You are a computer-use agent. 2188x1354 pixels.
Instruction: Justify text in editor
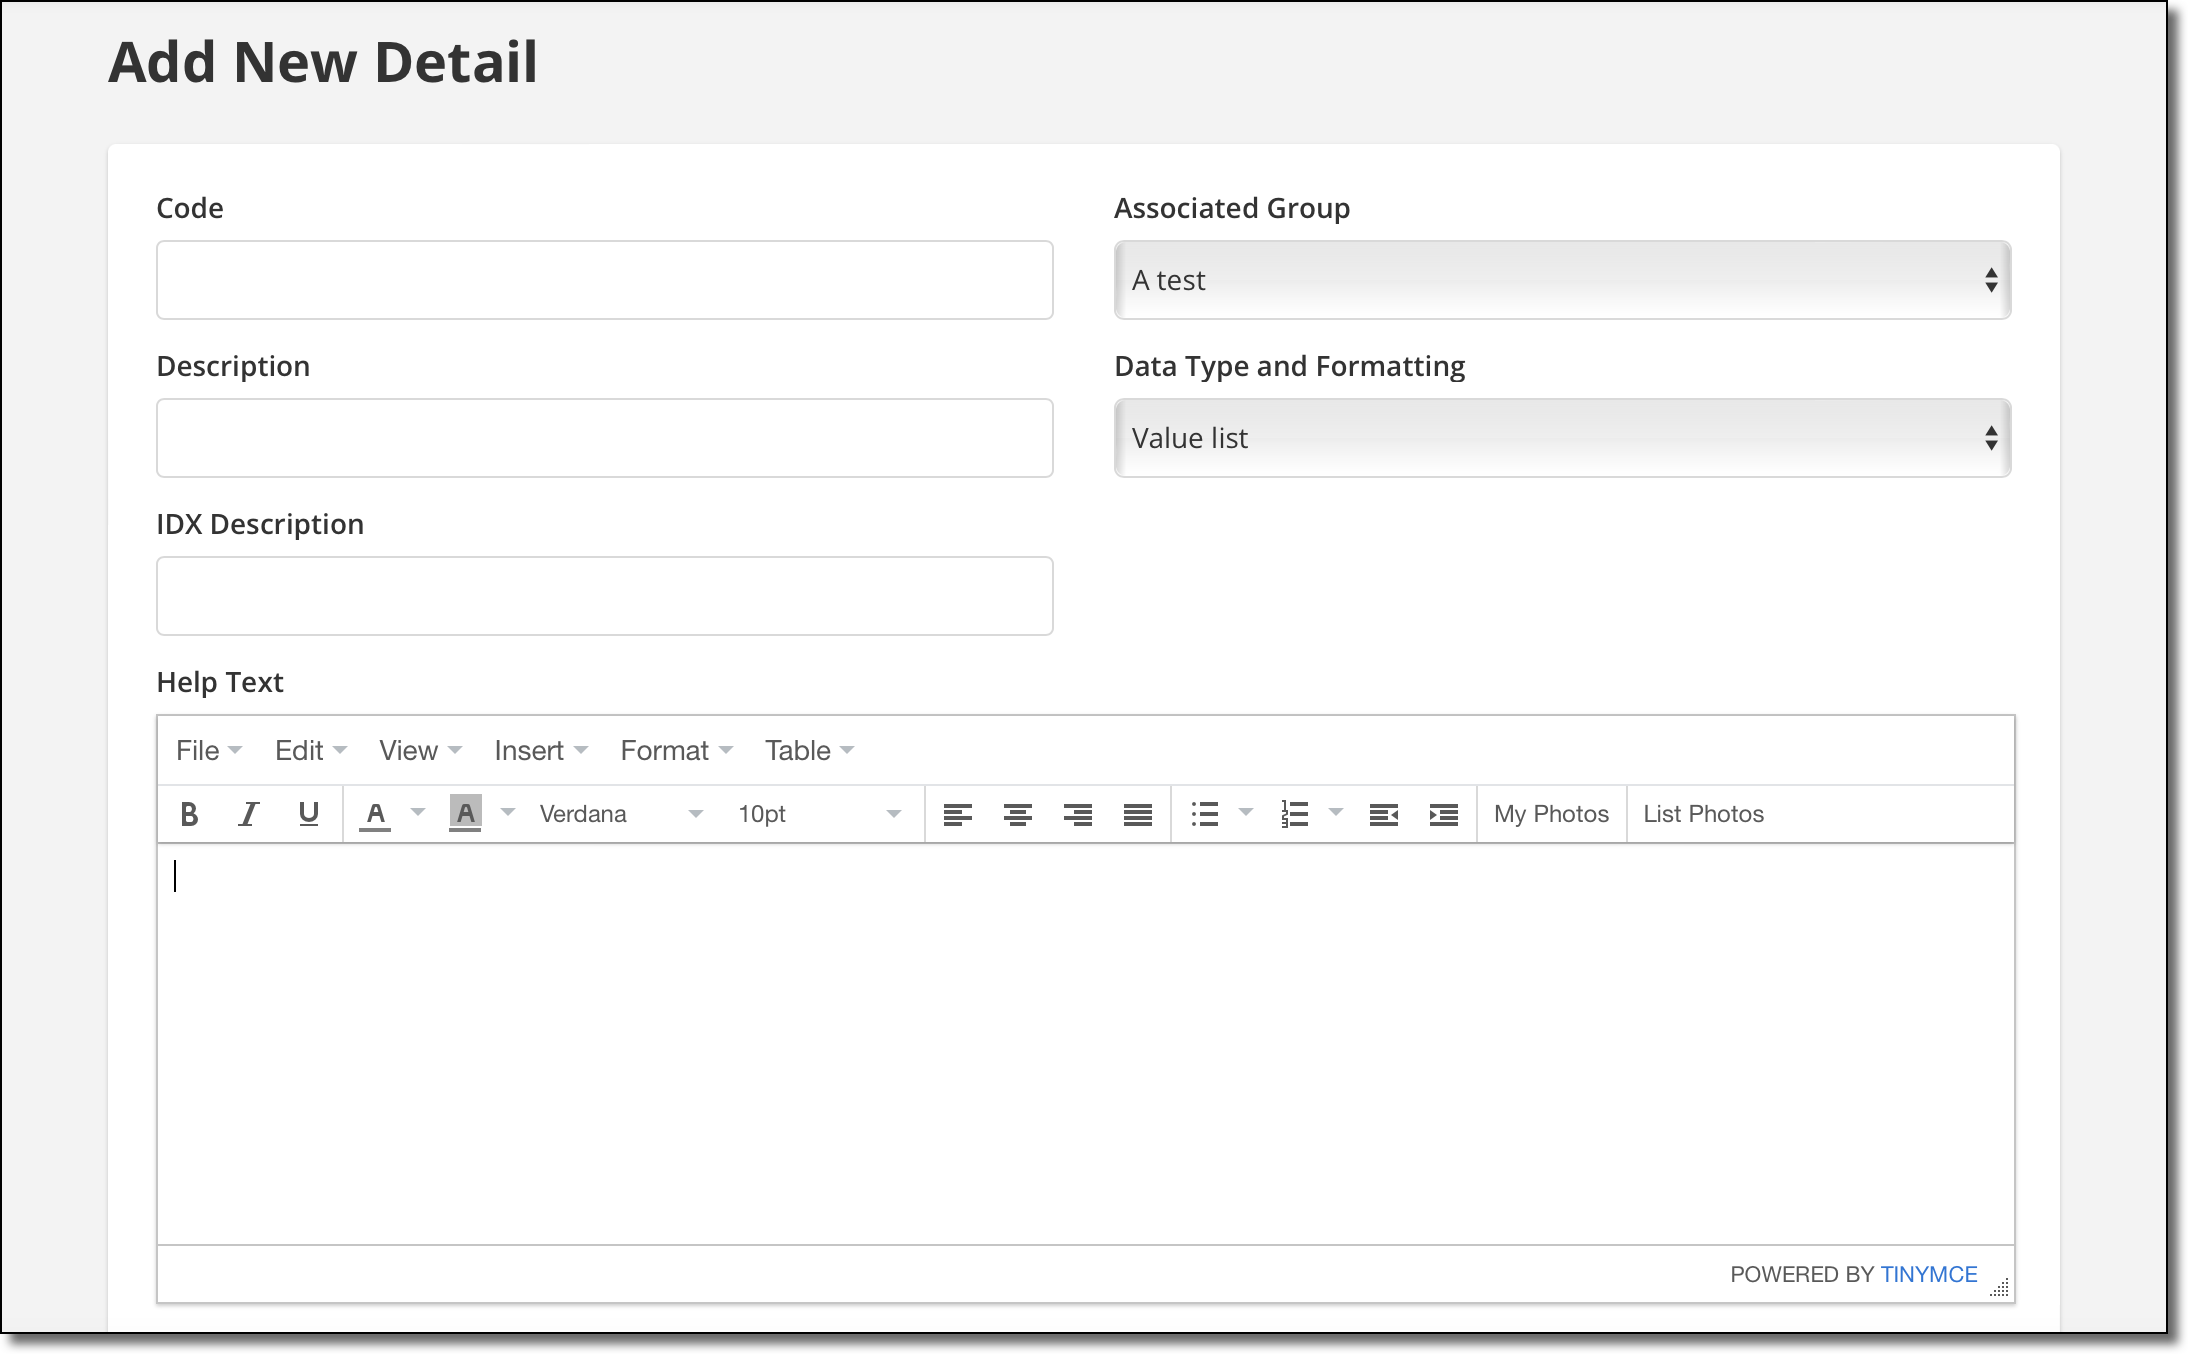[x=1138, y=814]
